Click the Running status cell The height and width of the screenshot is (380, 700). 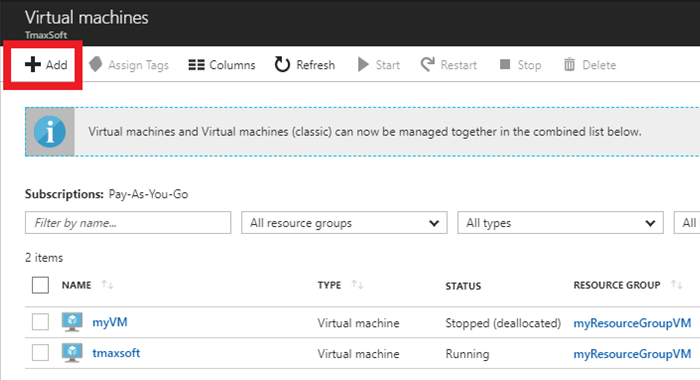467,354
